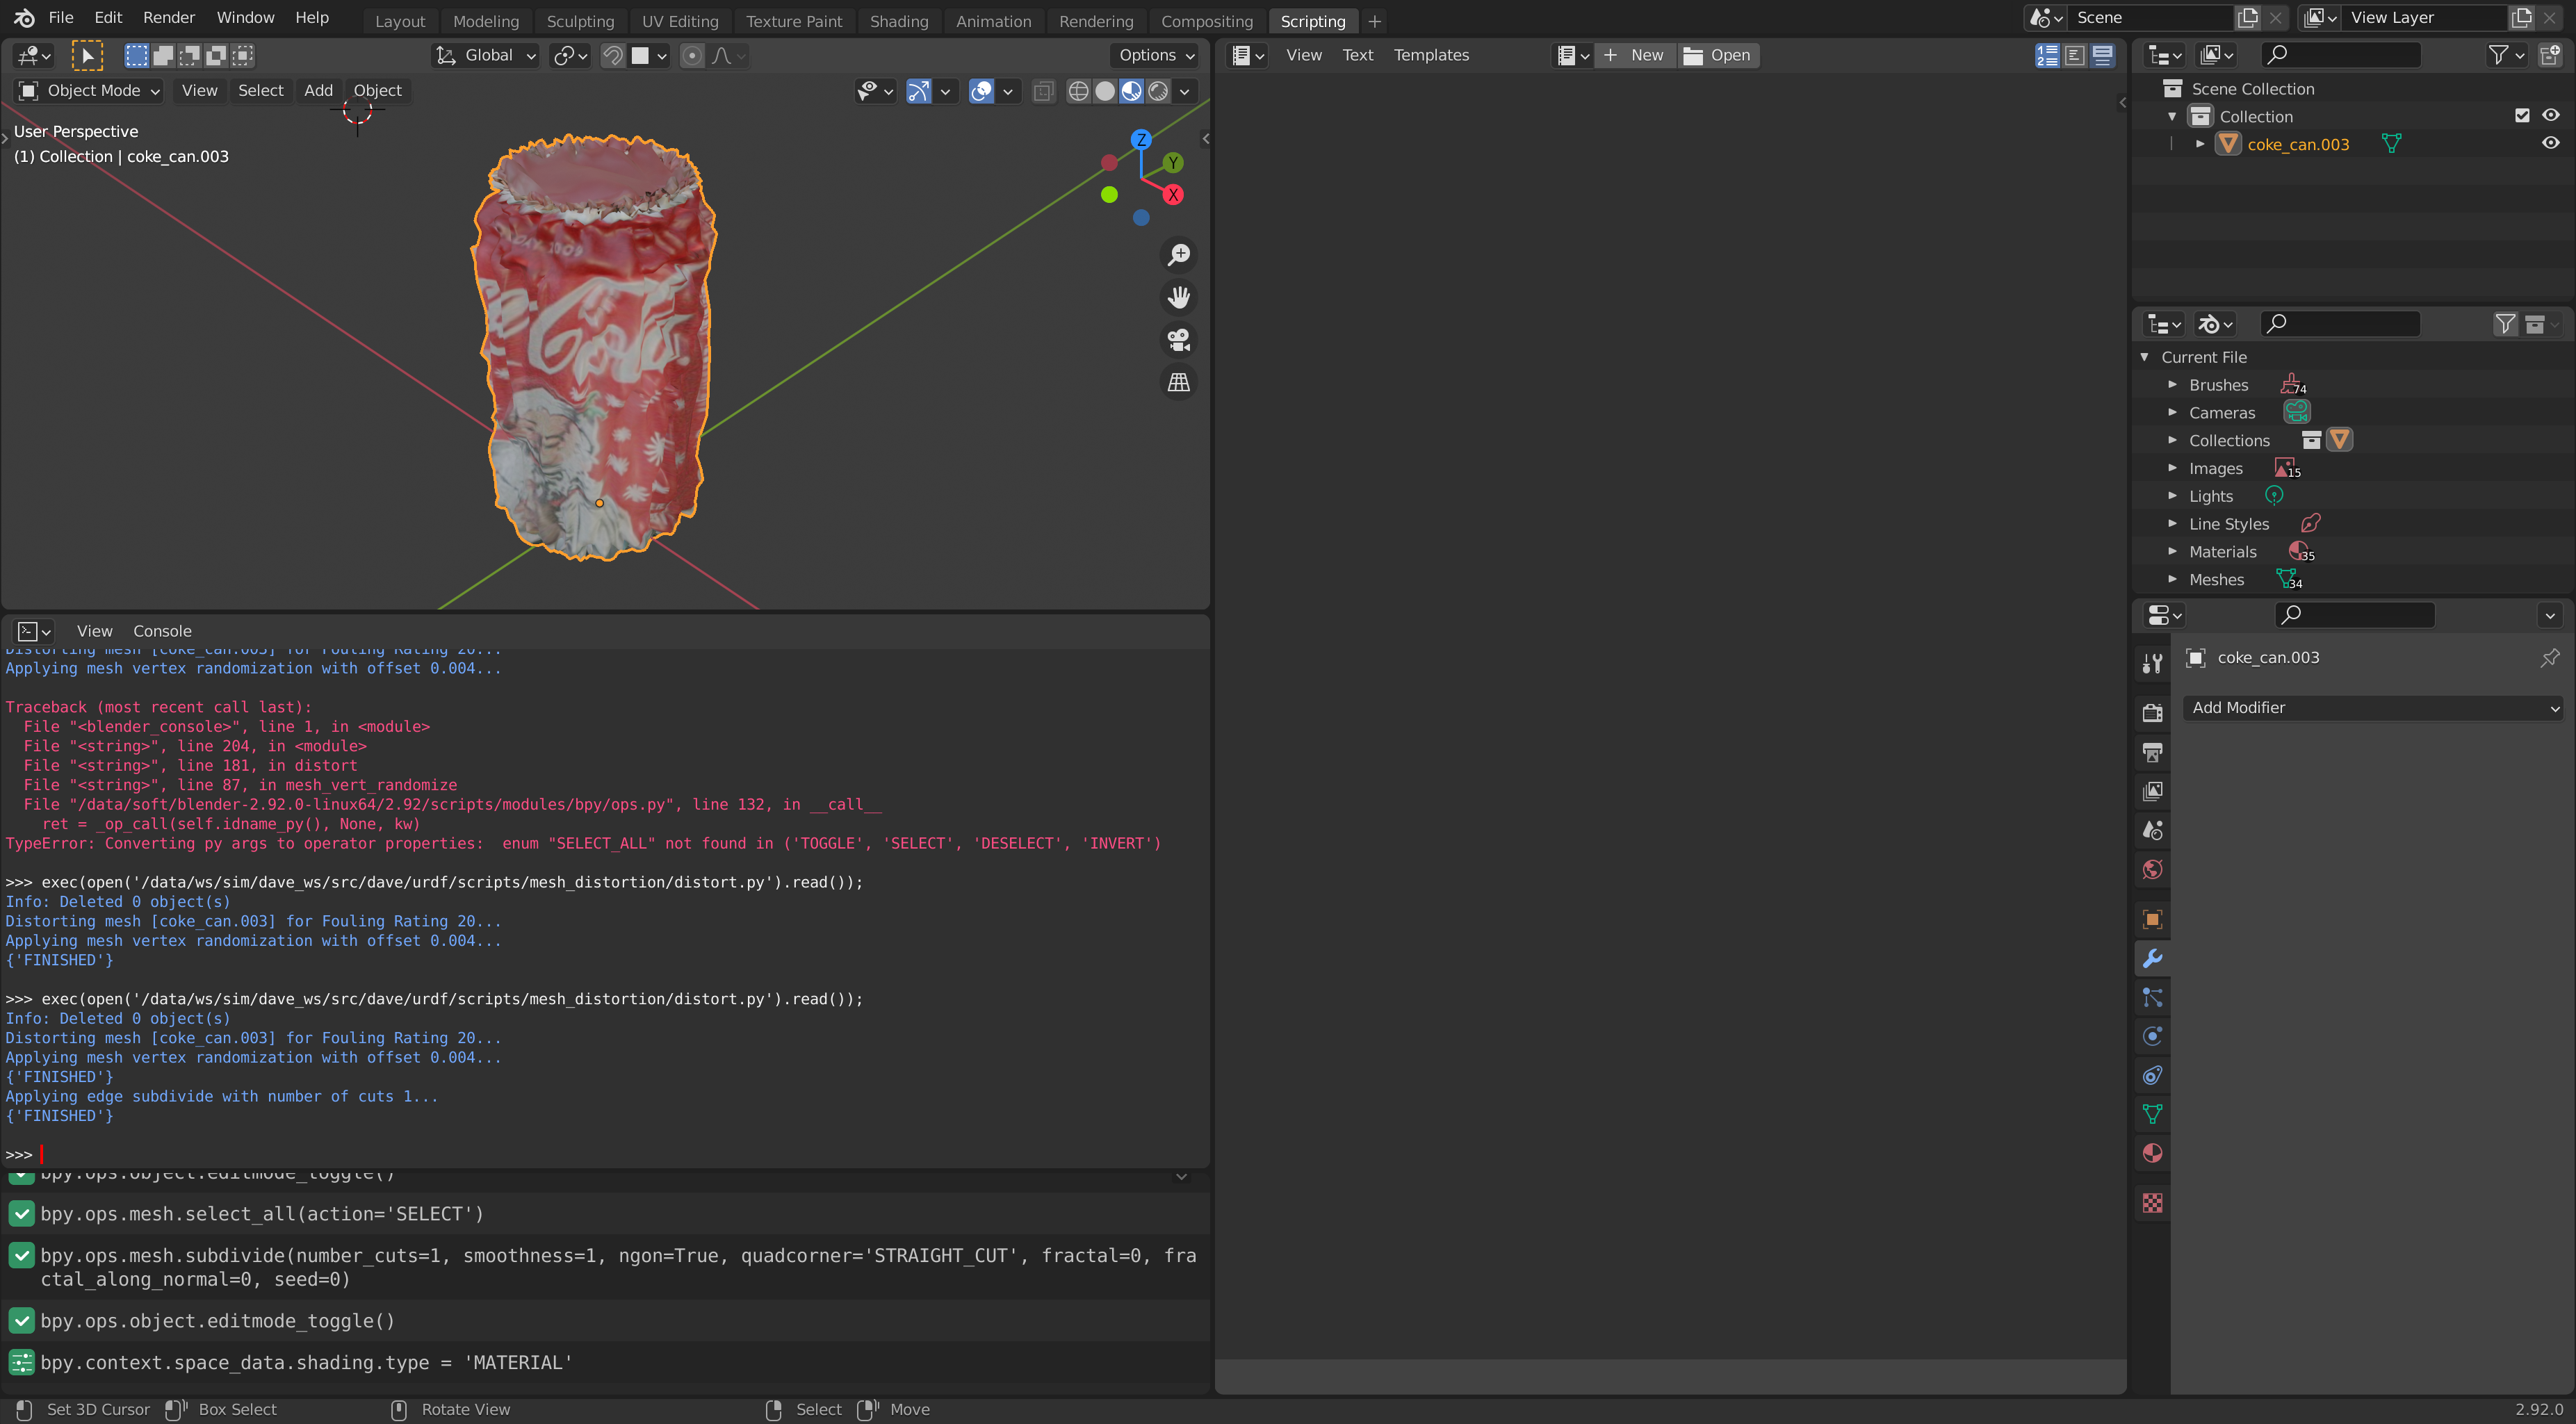Switch to the Shading workspace tab
Screen dimensions: 2576x1424
coord(898,21)
